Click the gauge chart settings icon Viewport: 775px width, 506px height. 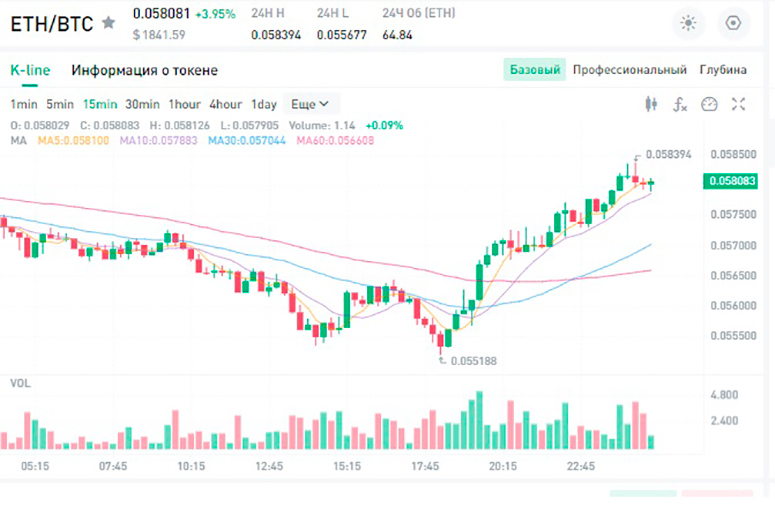click(709, 104)
